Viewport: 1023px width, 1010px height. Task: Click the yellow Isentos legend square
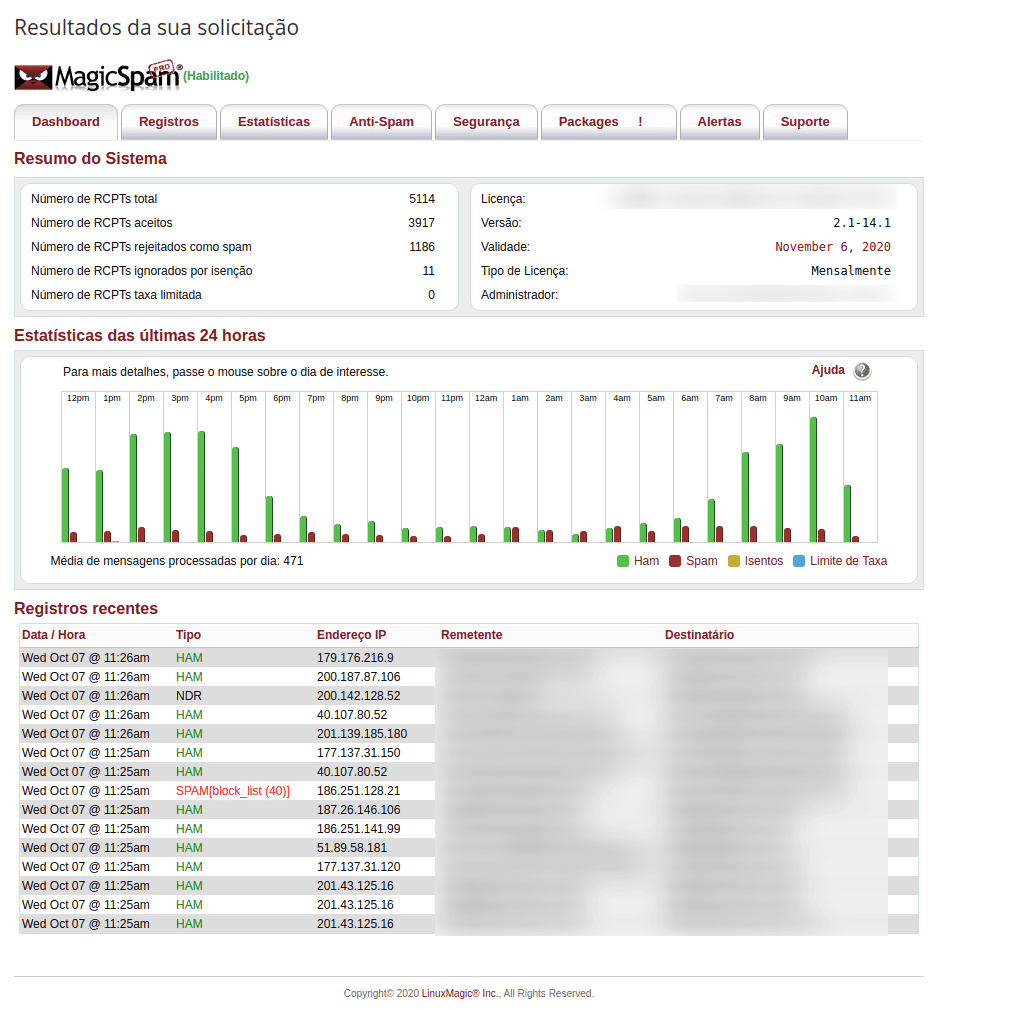pyautogui.click(x=734, y=561)
